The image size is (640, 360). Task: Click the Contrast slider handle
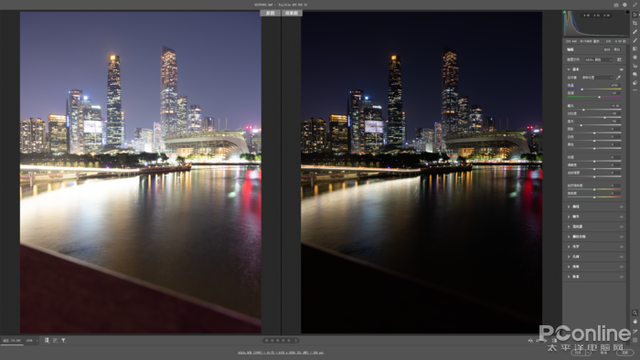[x=605, y=118]
